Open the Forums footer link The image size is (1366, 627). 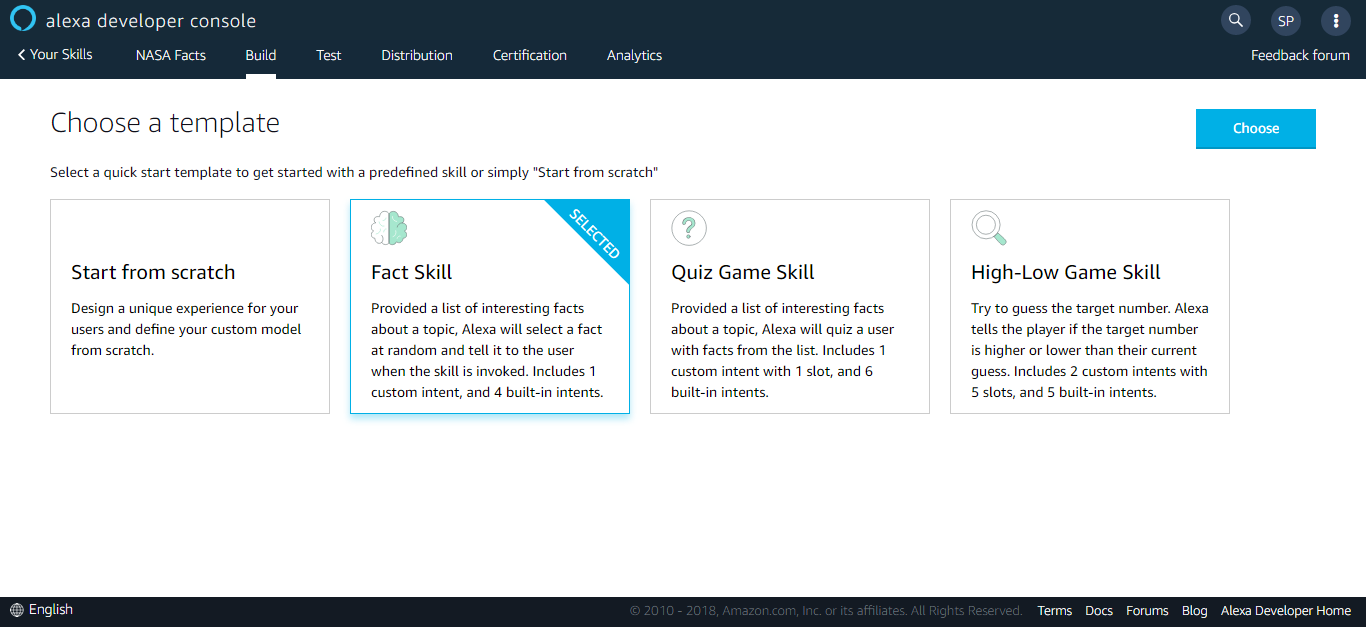(1147, 611)
